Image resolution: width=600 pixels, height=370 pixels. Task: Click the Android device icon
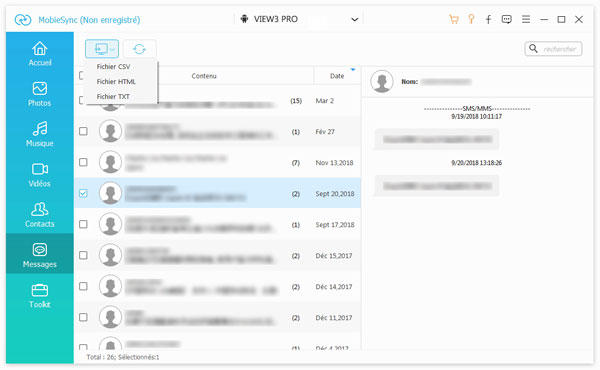(x=244, y=19)
